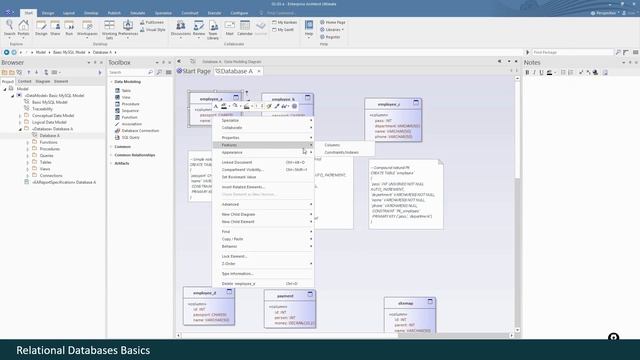Switch to the Start Page tab
The height and width of the screenshot is (360, 640).
[x=194, y=71]
